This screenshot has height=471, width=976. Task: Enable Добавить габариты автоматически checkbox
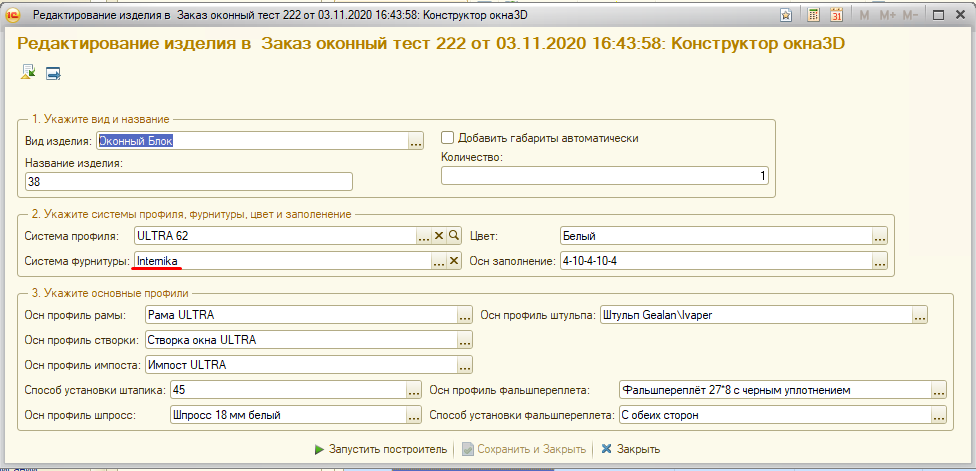click(448, 138)
